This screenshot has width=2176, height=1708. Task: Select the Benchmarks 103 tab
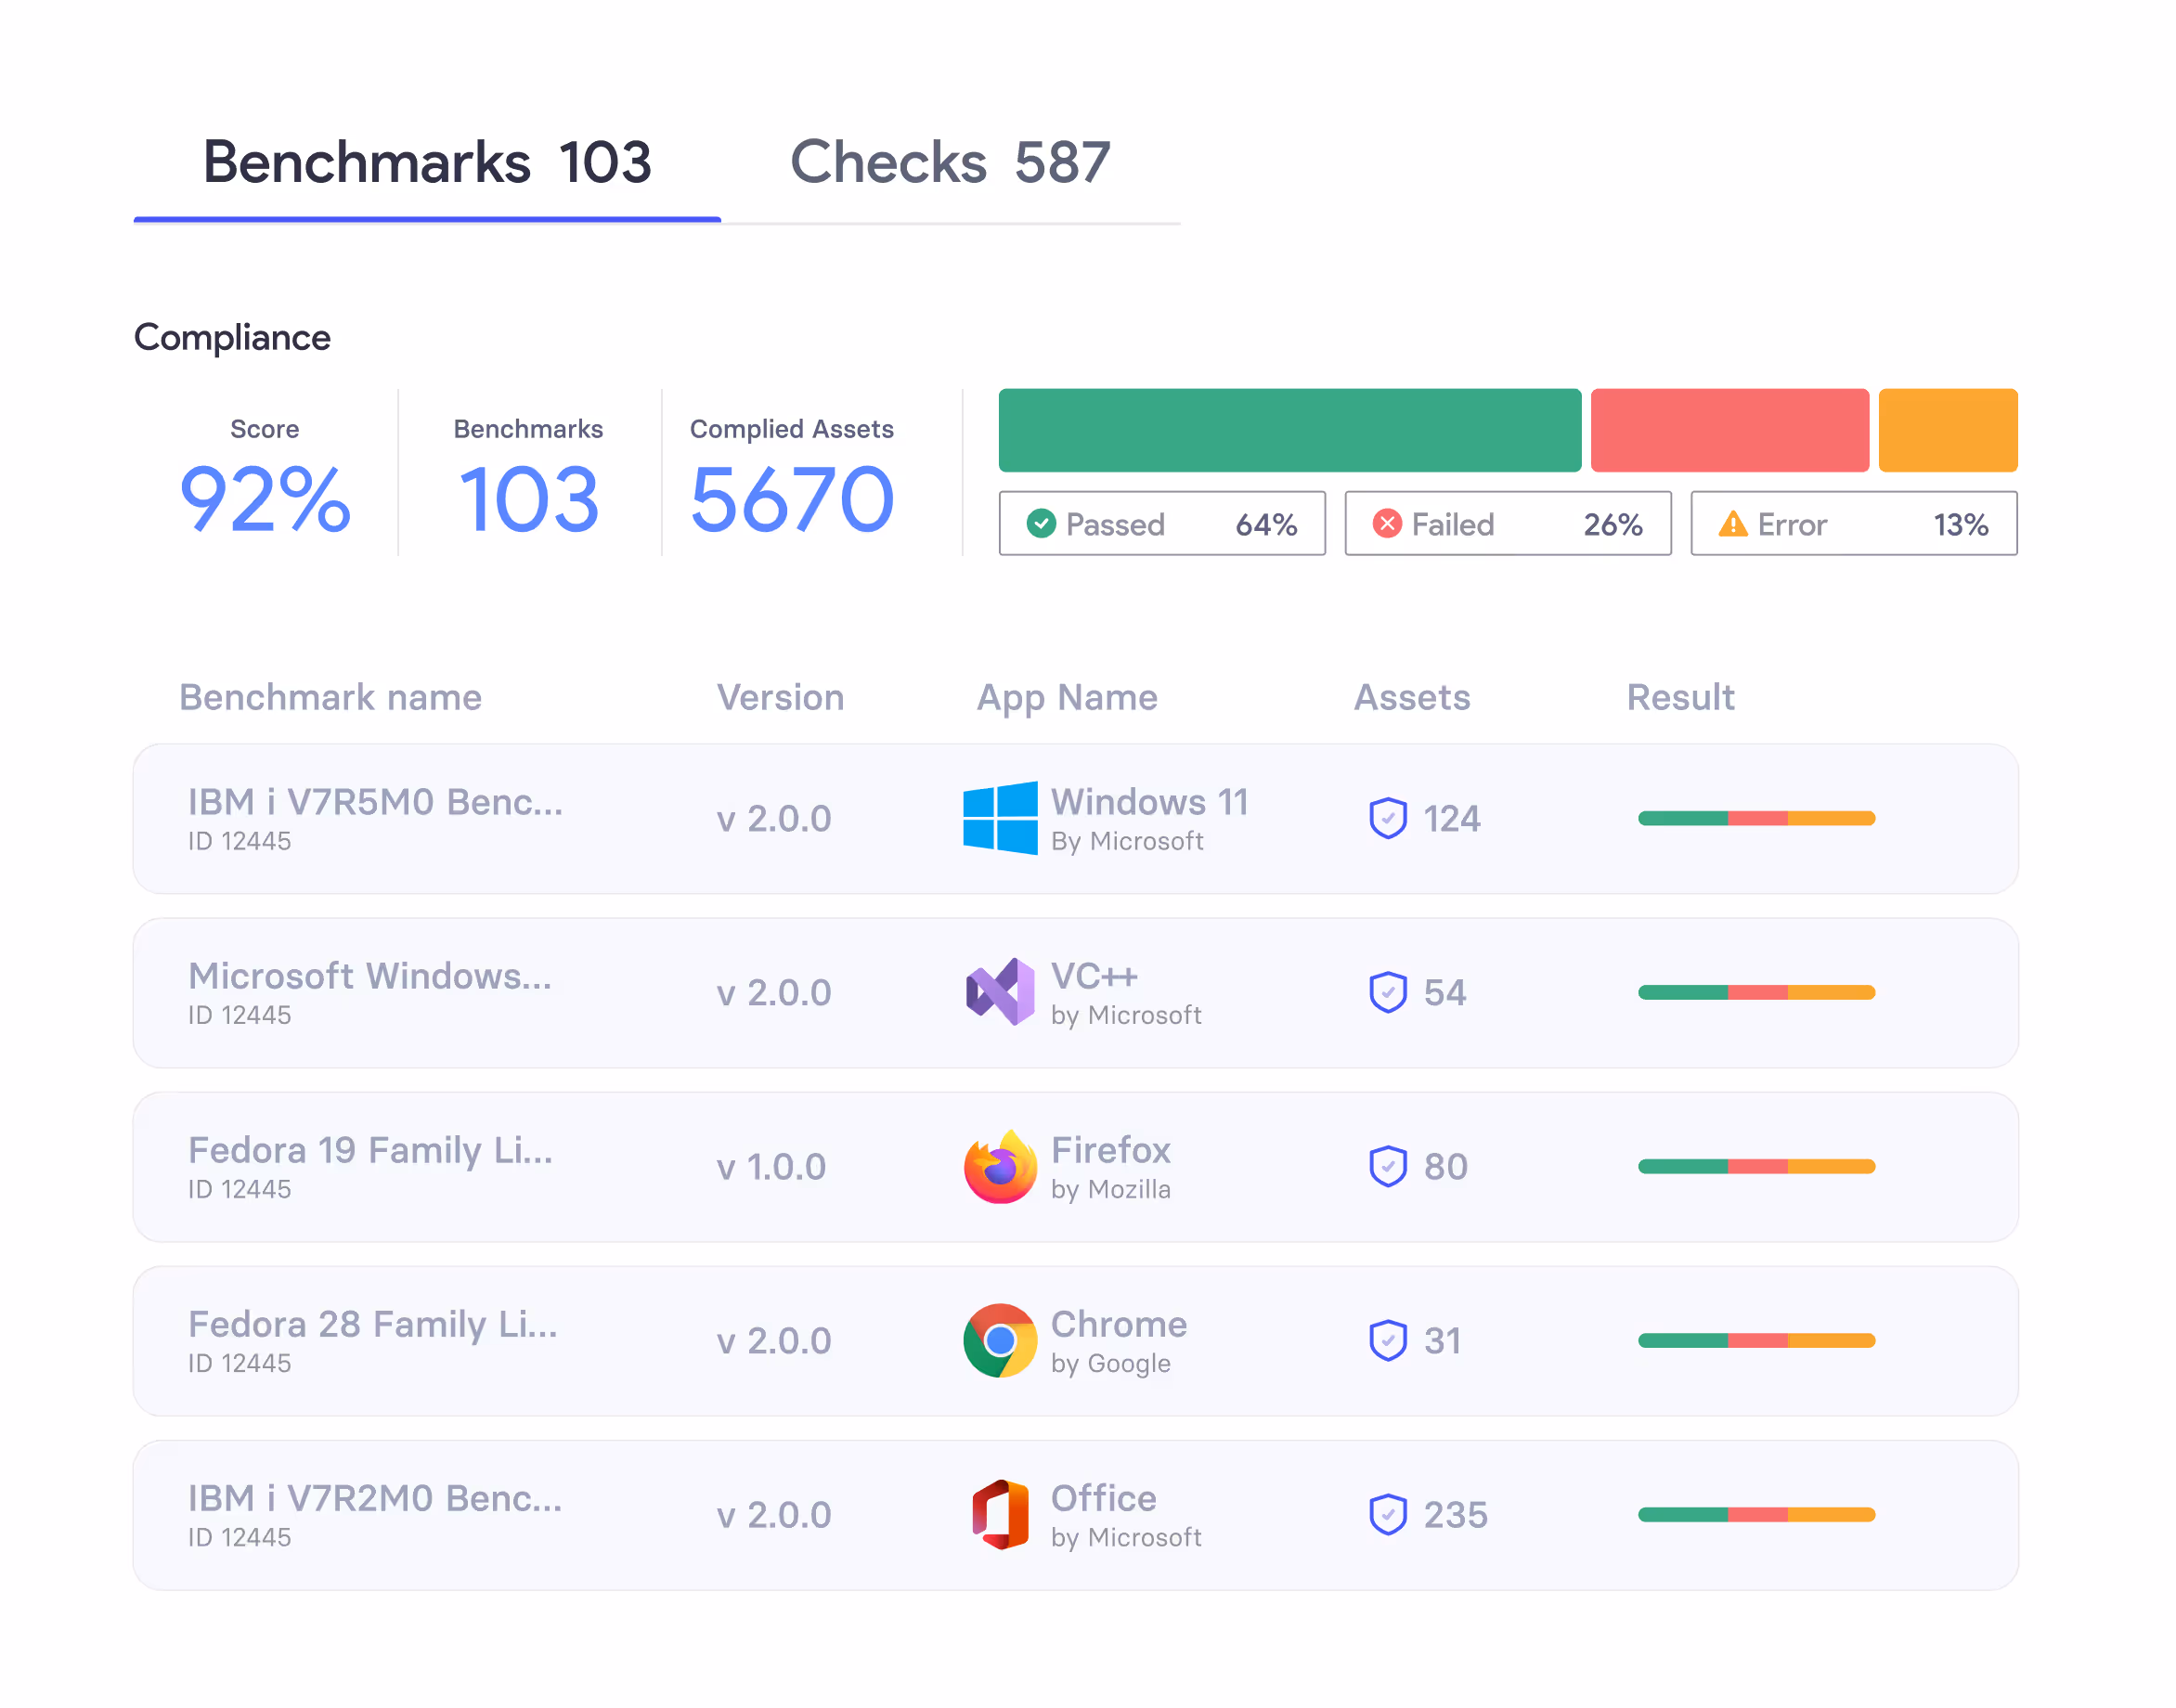tap(427, 162)
